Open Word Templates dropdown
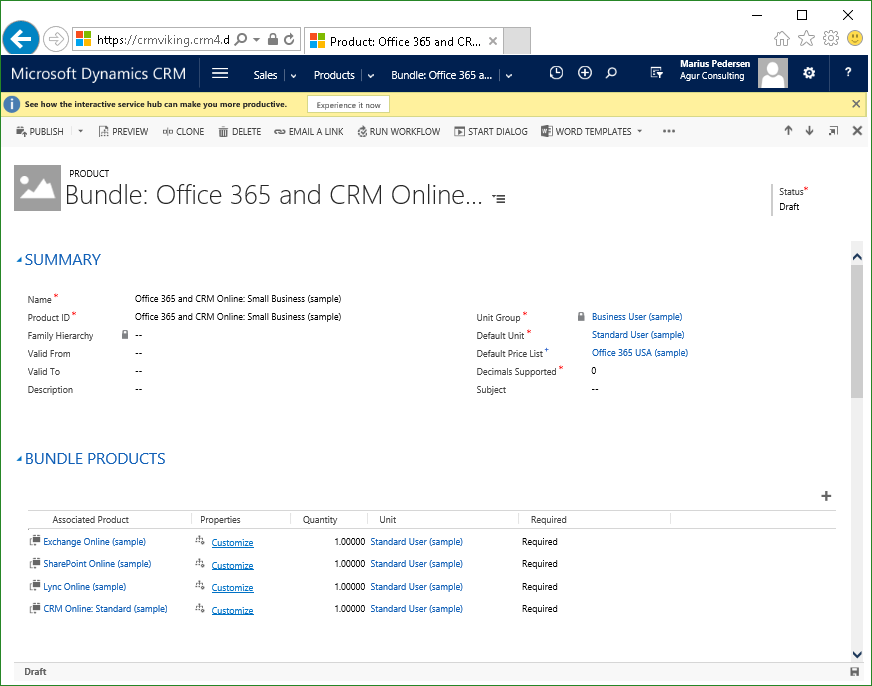The height and width of the screenshot is (686, 872). [x=592, y=132]
